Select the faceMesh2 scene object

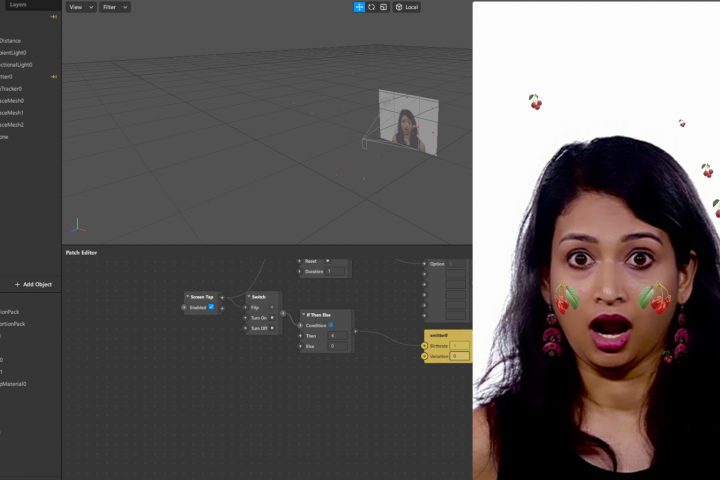point(12,124)
